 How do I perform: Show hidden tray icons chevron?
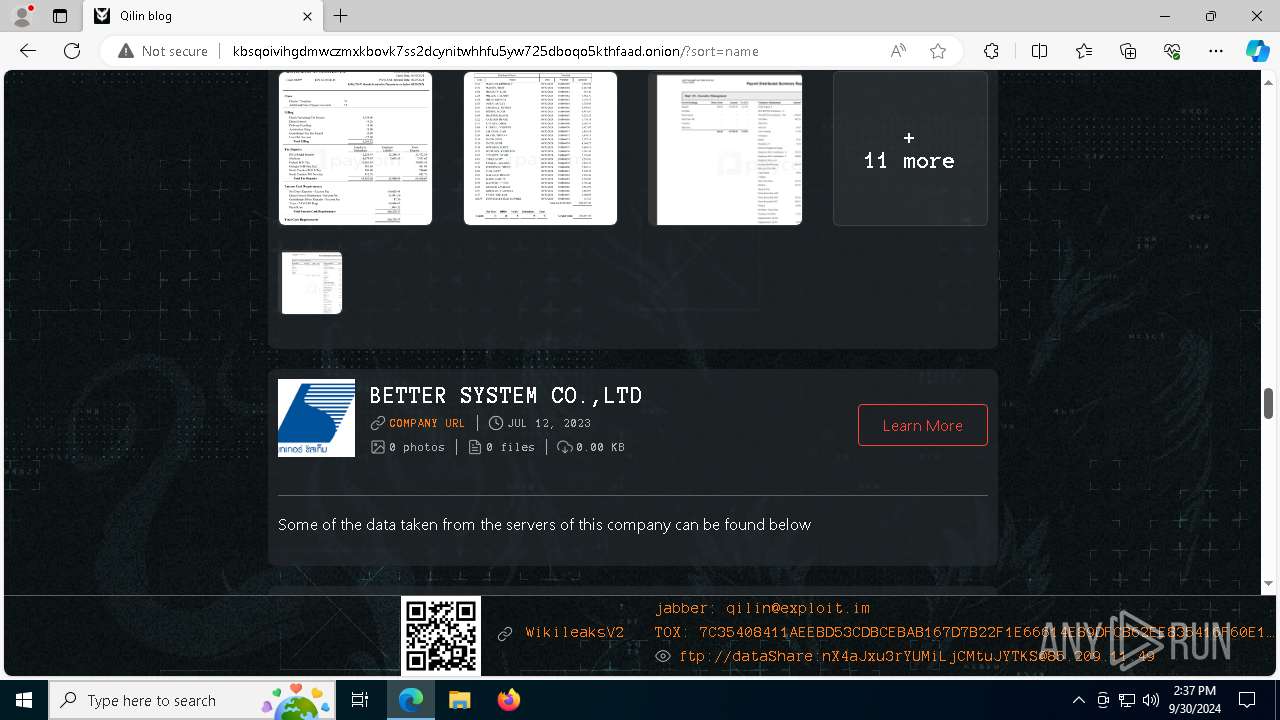1078,700
